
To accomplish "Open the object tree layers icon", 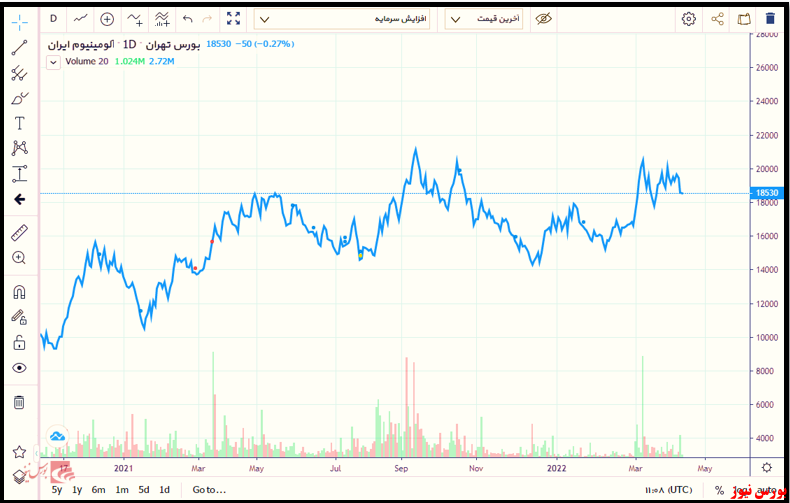I will click(x=19, y=476).
